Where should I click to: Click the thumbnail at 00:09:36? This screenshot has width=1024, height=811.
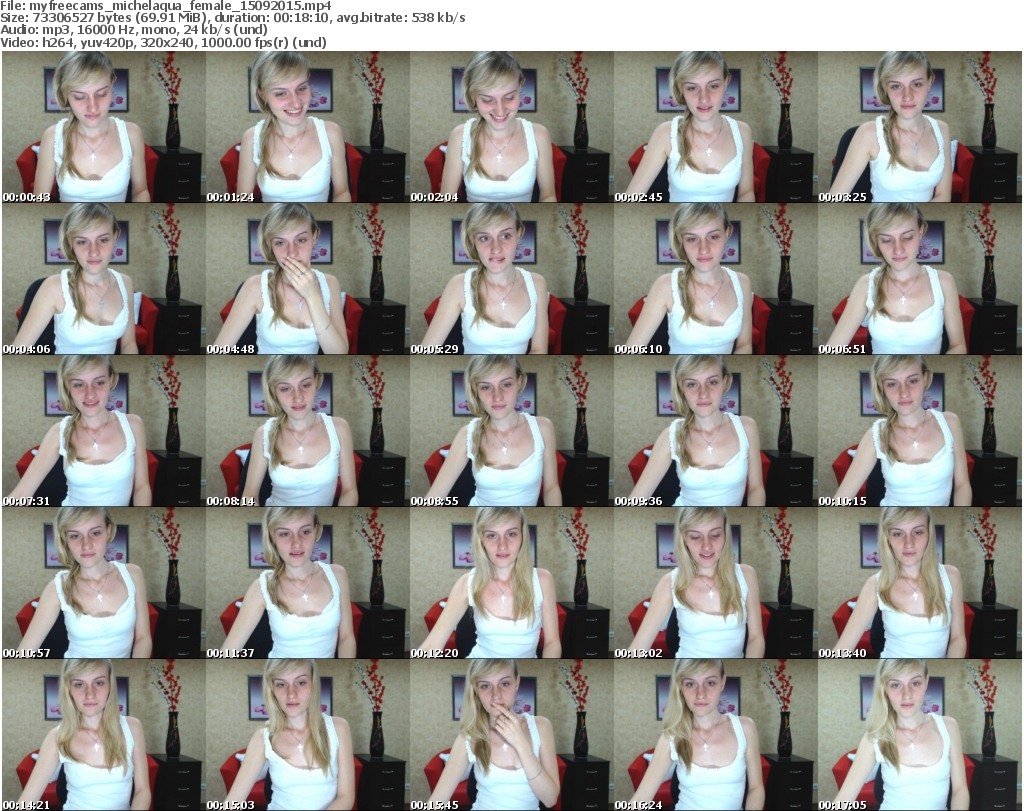(x=715, y=431)
